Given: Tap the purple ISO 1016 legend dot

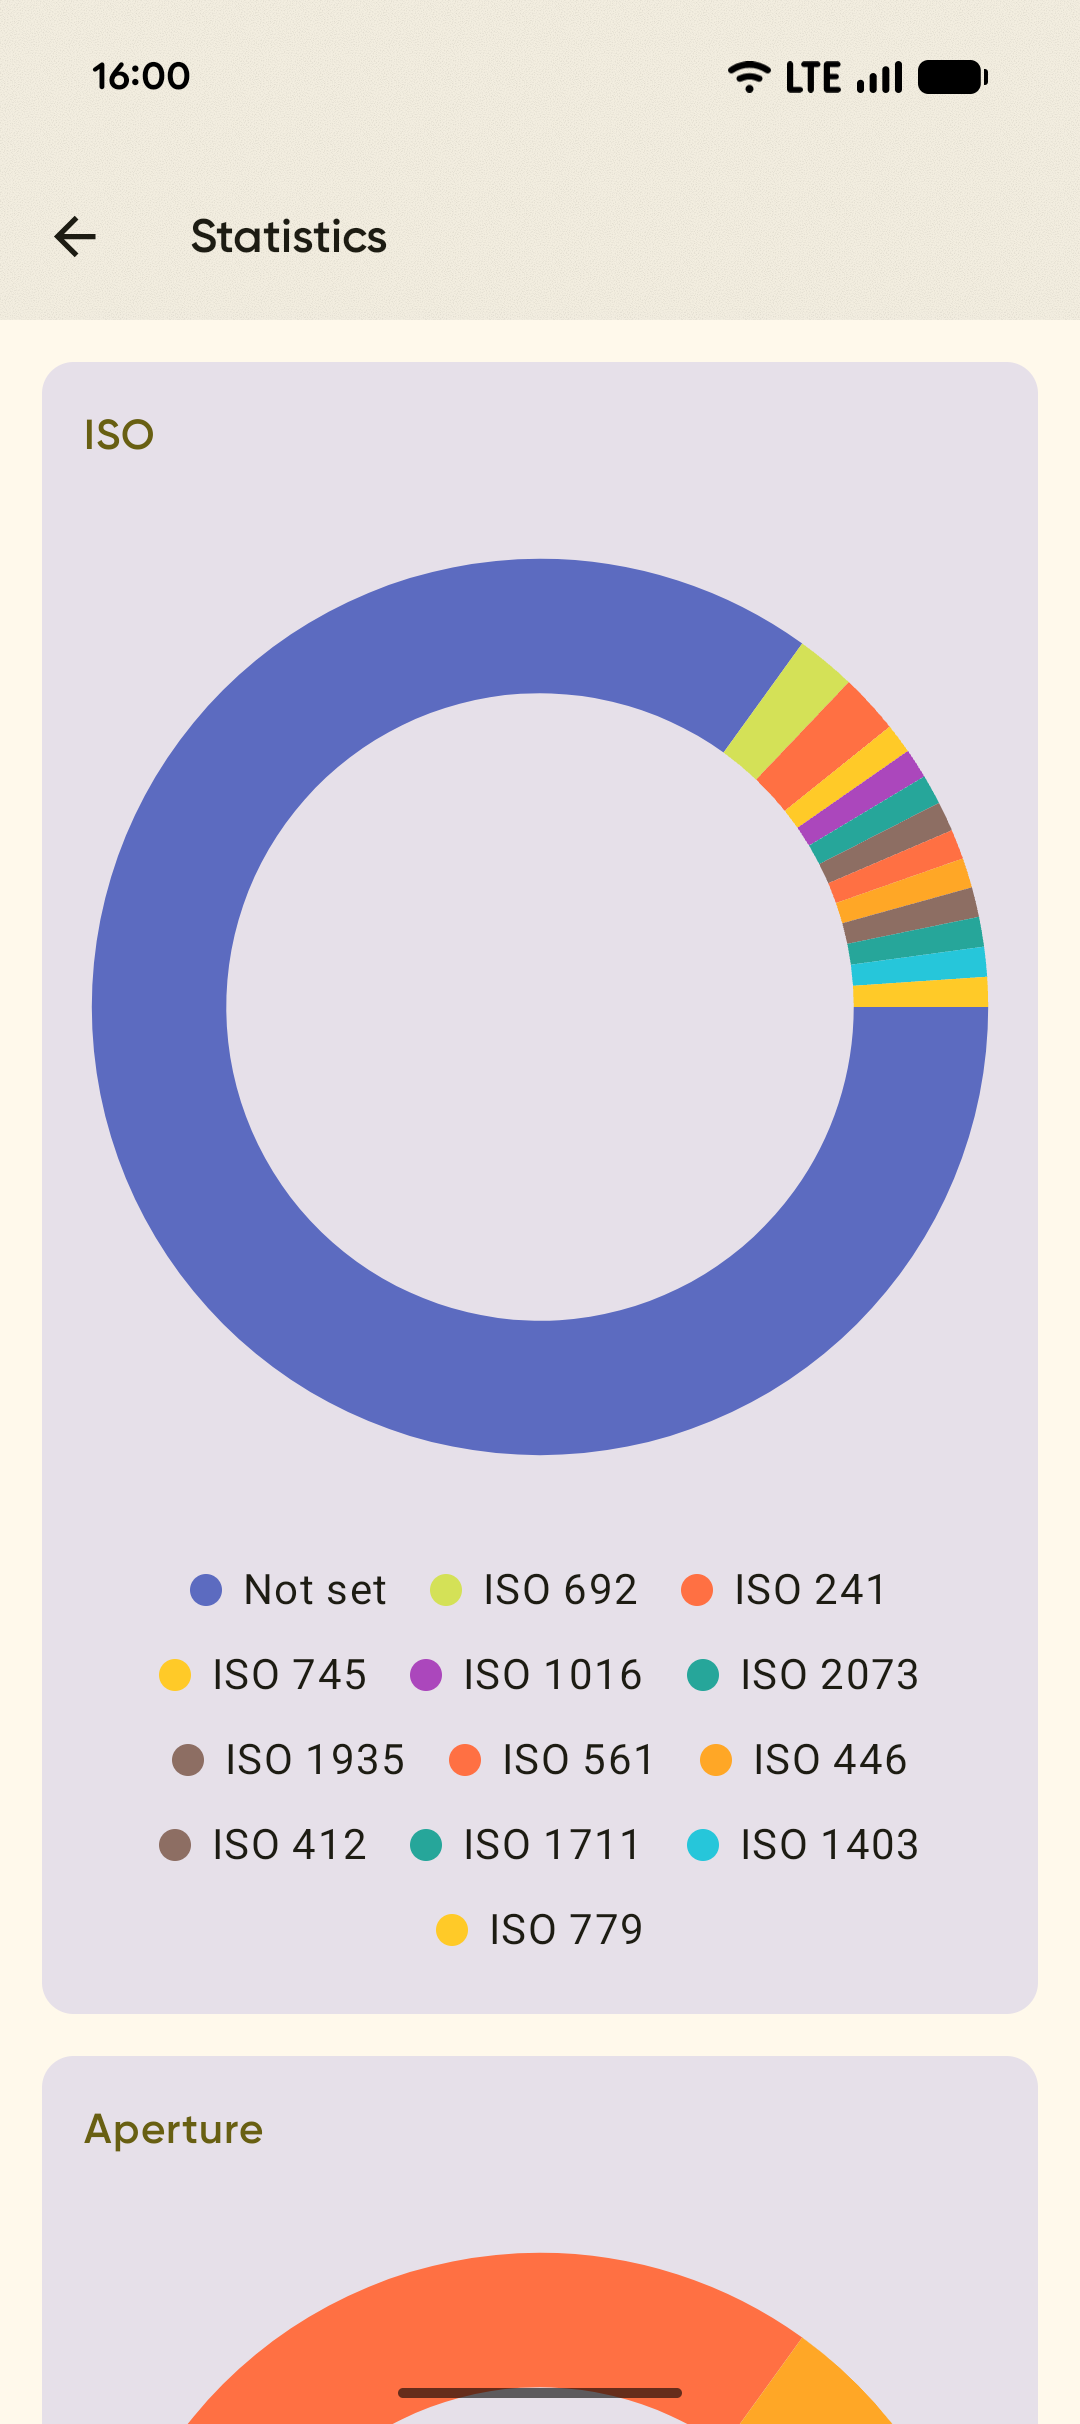Looking at the screenshot, I should [x=426, y=1675].
